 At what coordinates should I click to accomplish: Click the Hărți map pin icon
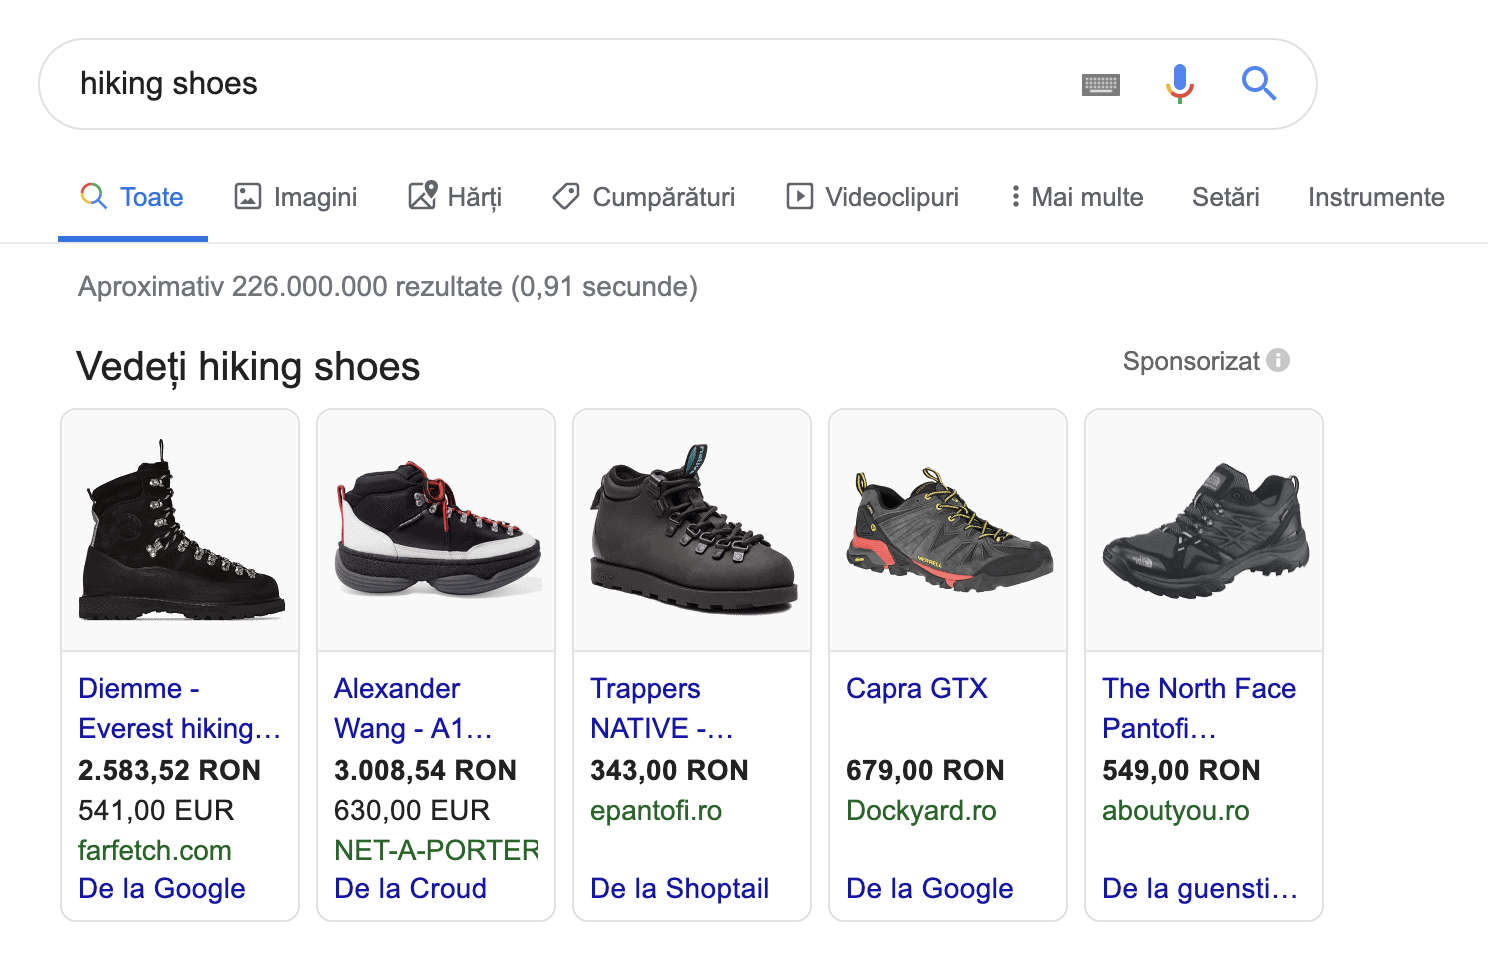tap(423, 195)
